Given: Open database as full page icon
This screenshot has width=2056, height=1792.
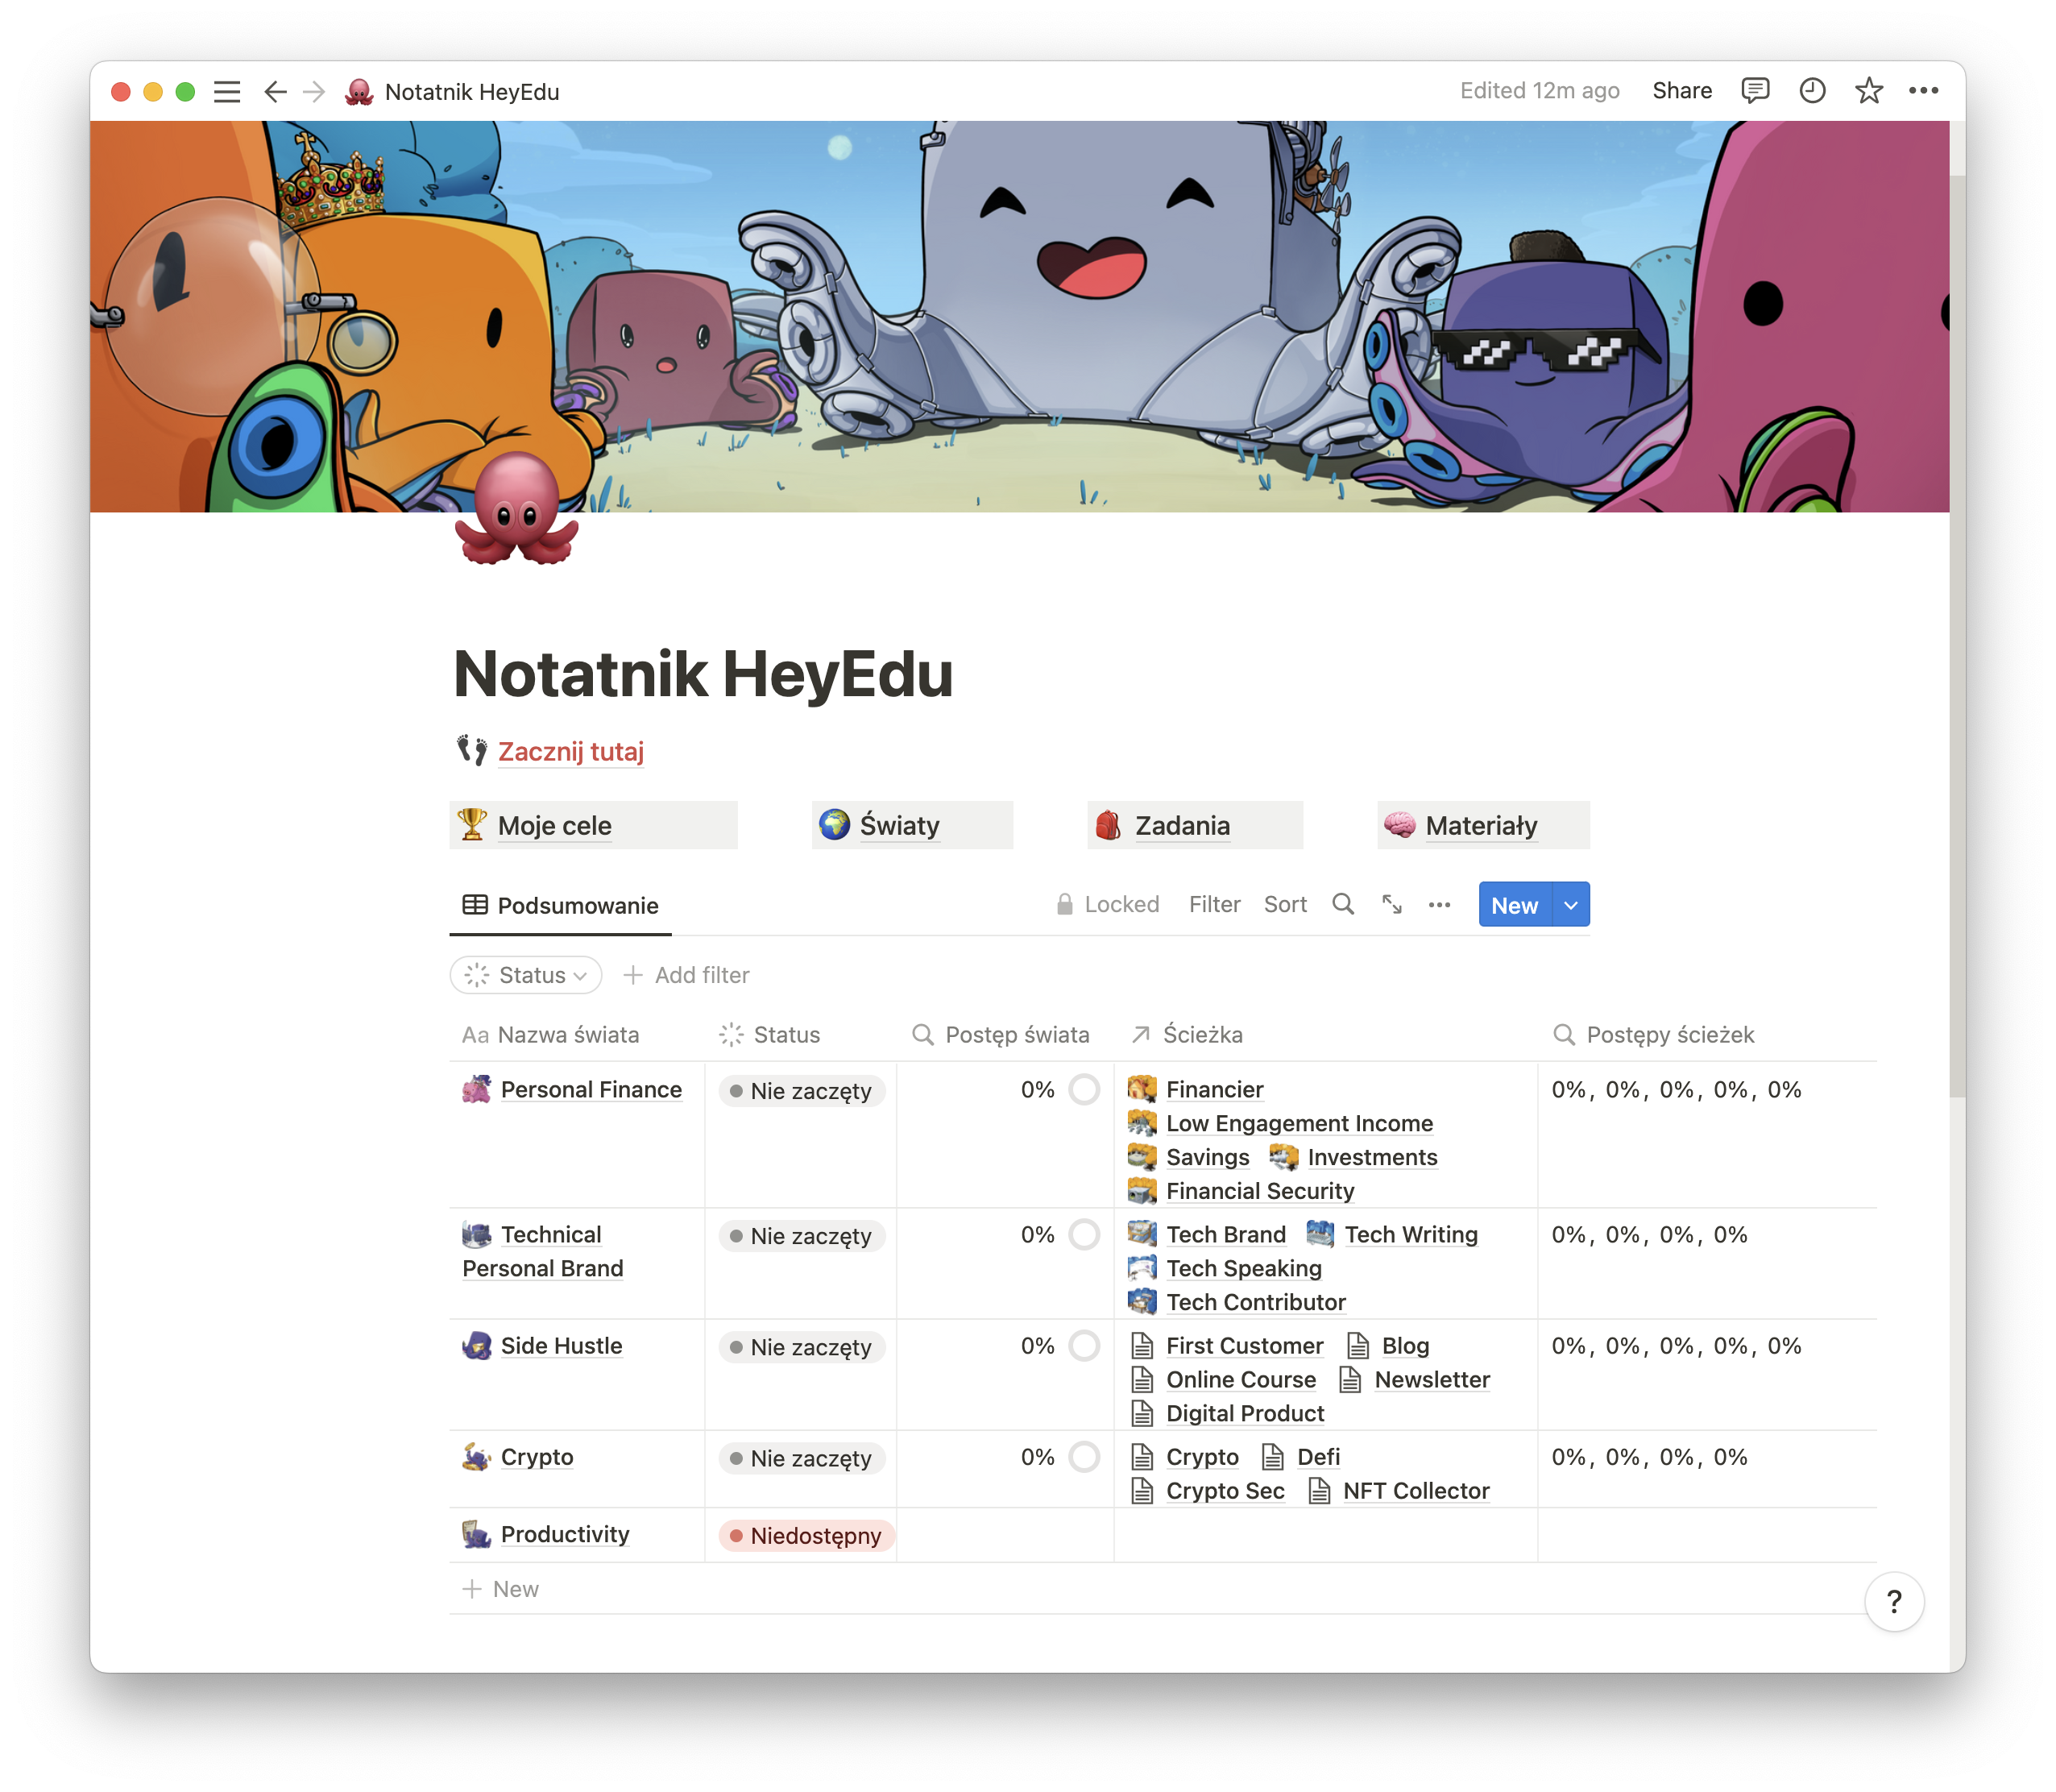Looking at the screenshot, I should coord(1392,905).
